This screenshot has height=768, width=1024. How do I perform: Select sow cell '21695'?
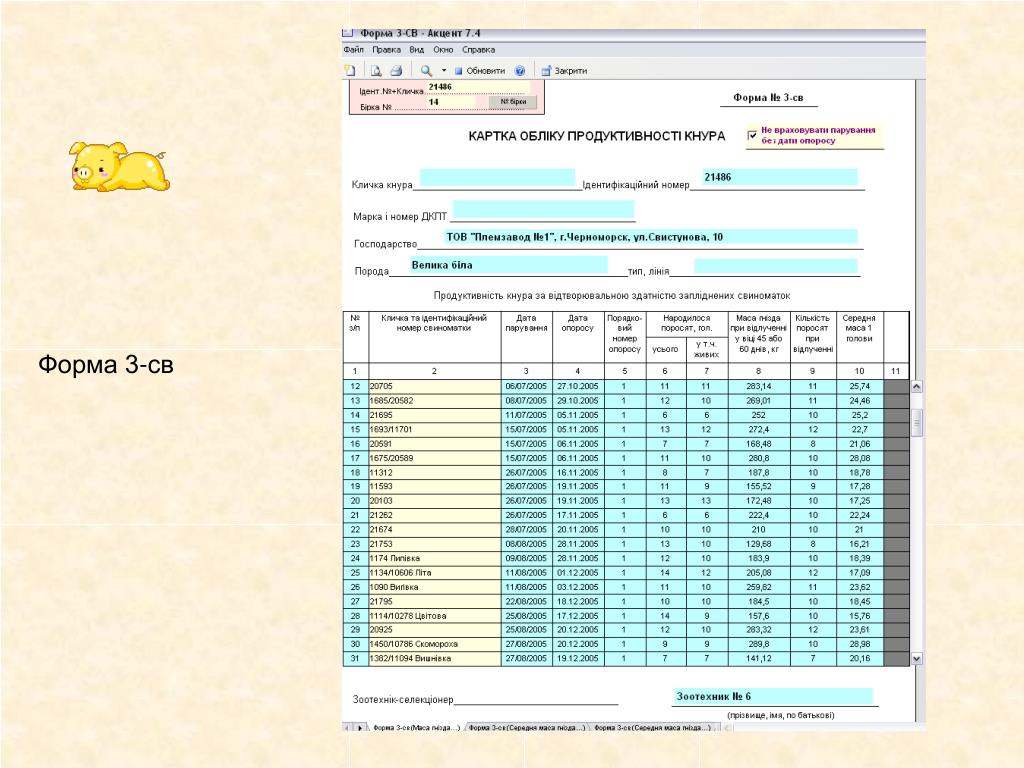point(435,415)
